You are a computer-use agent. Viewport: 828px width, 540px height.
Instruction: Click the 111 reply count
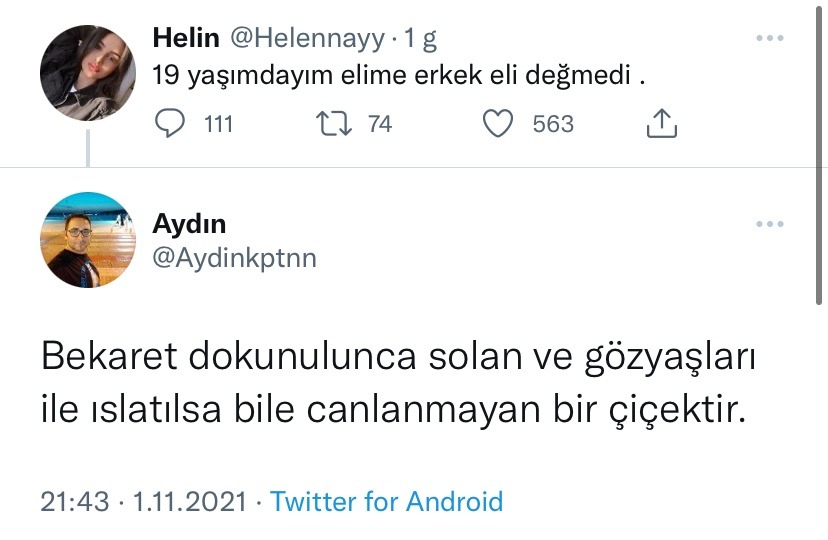pyautogui.click(x=218, y=124)
